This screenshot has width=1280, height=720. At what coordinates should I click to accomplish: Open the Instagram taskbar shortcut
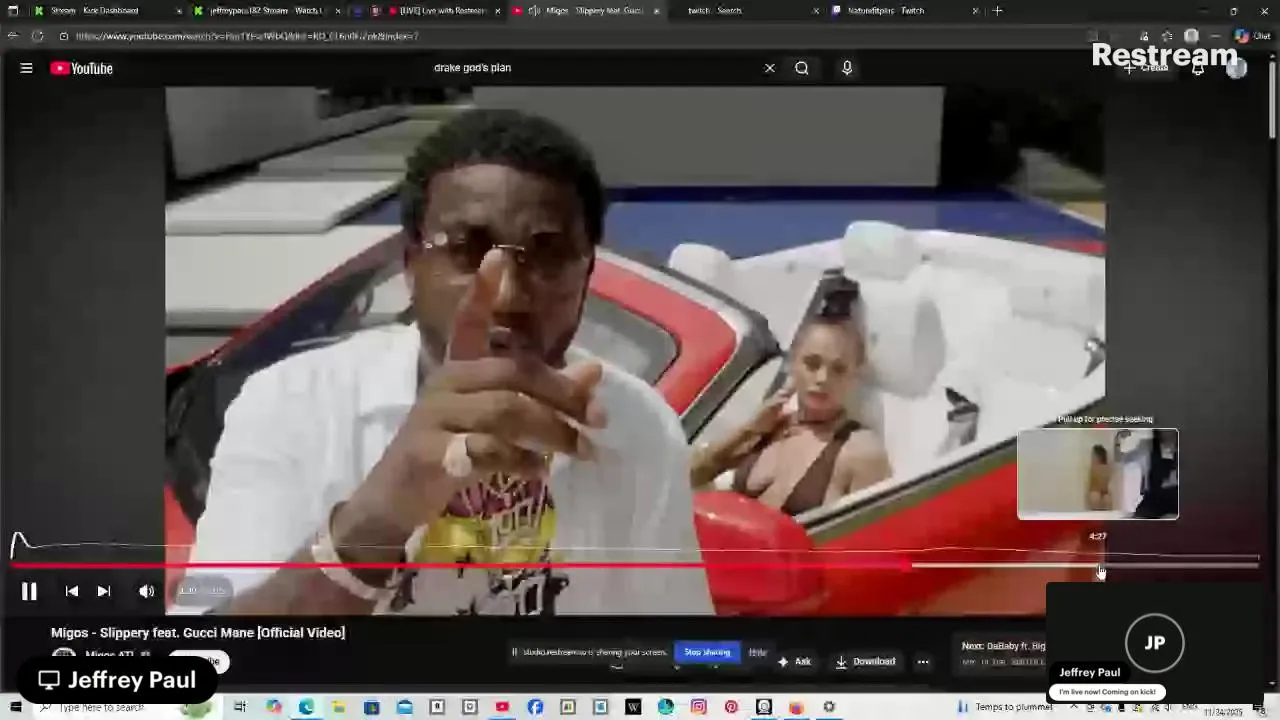pyautogui.click(x=699, y=707)
